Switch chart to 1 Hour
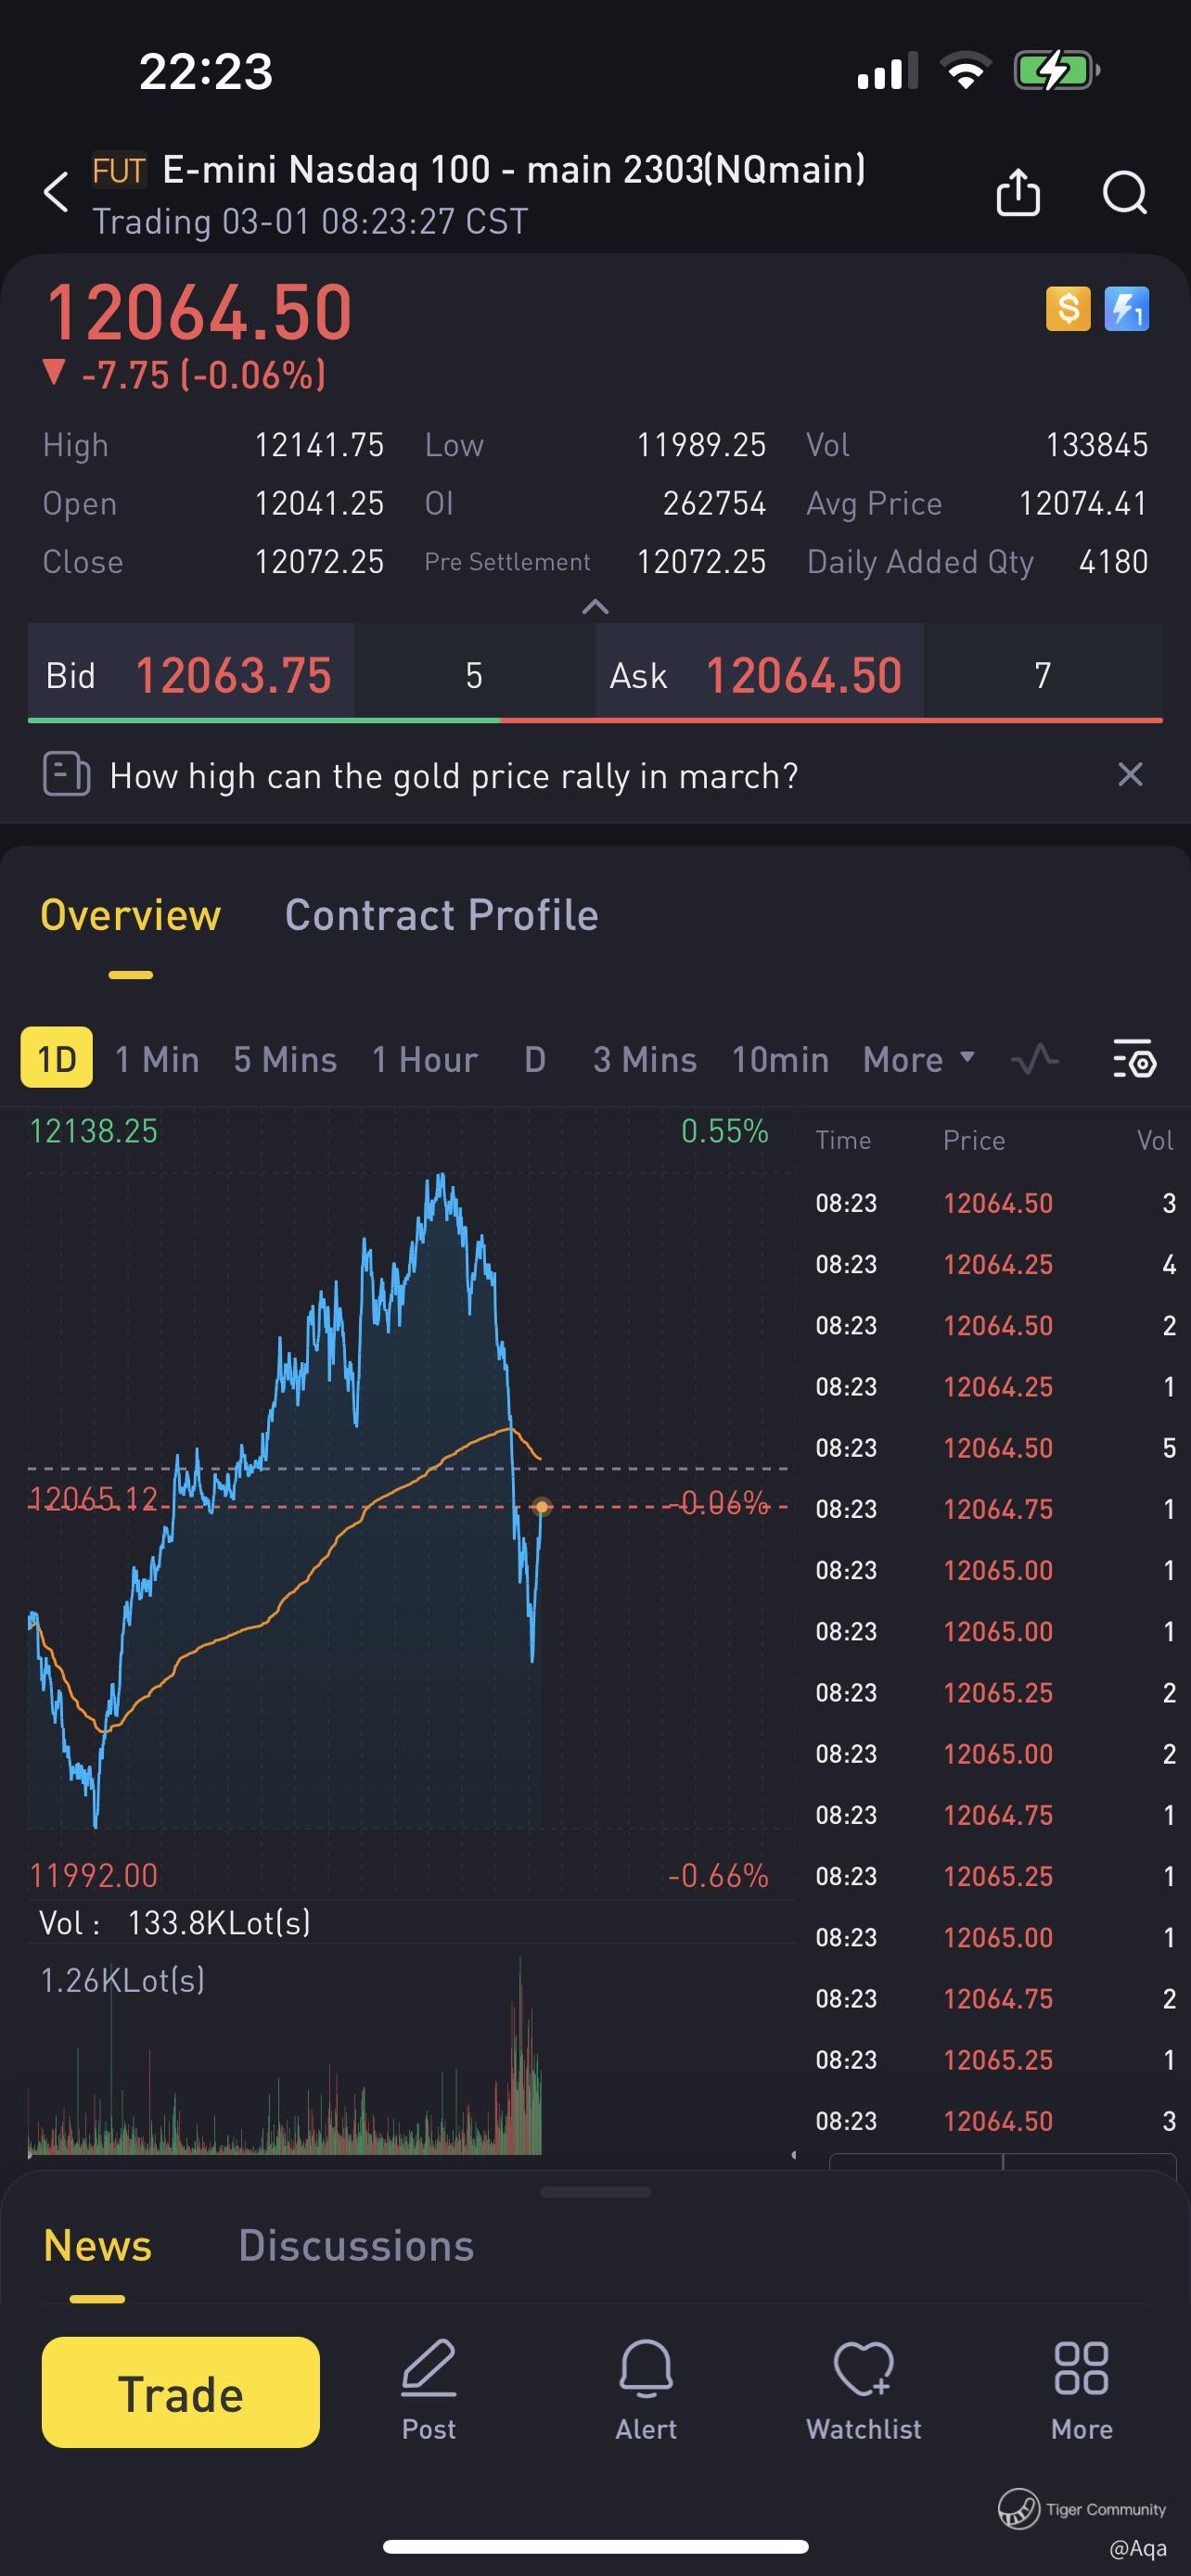Viewport: 1191px width, 2576px height. (425, 1059)
